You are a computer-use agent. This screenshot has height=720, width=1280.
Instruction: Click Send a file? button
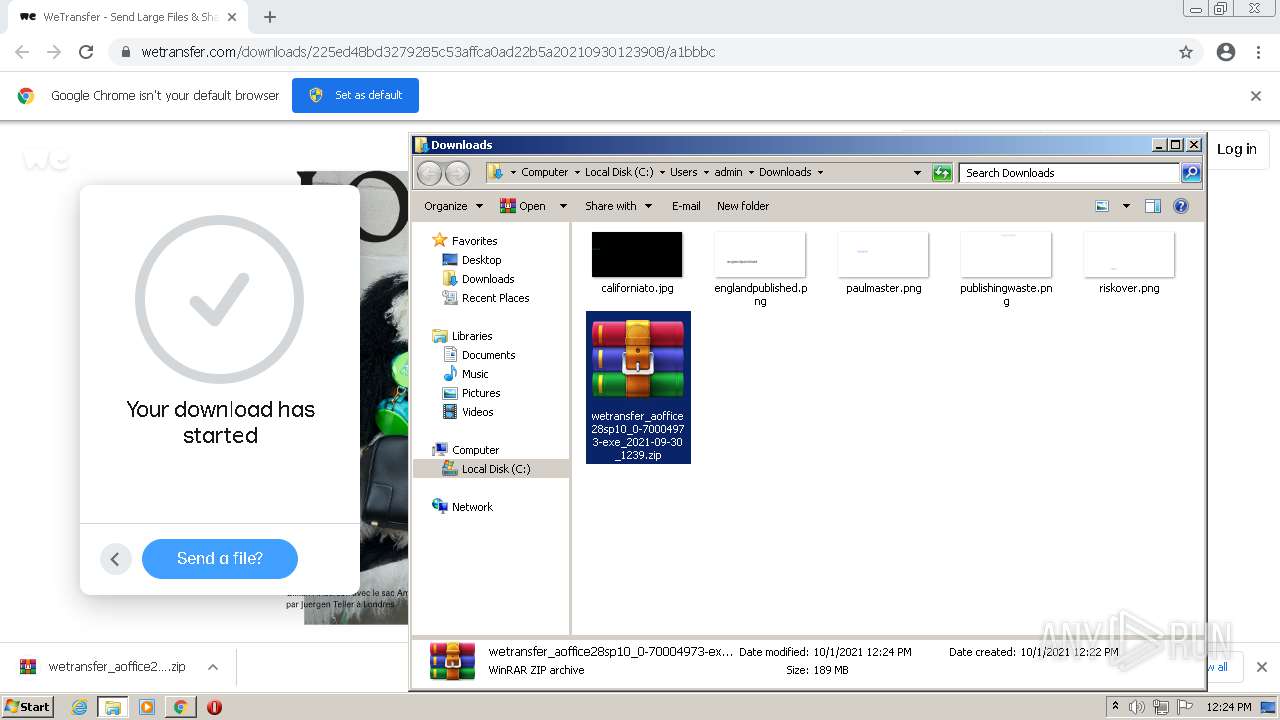point(220,558)
